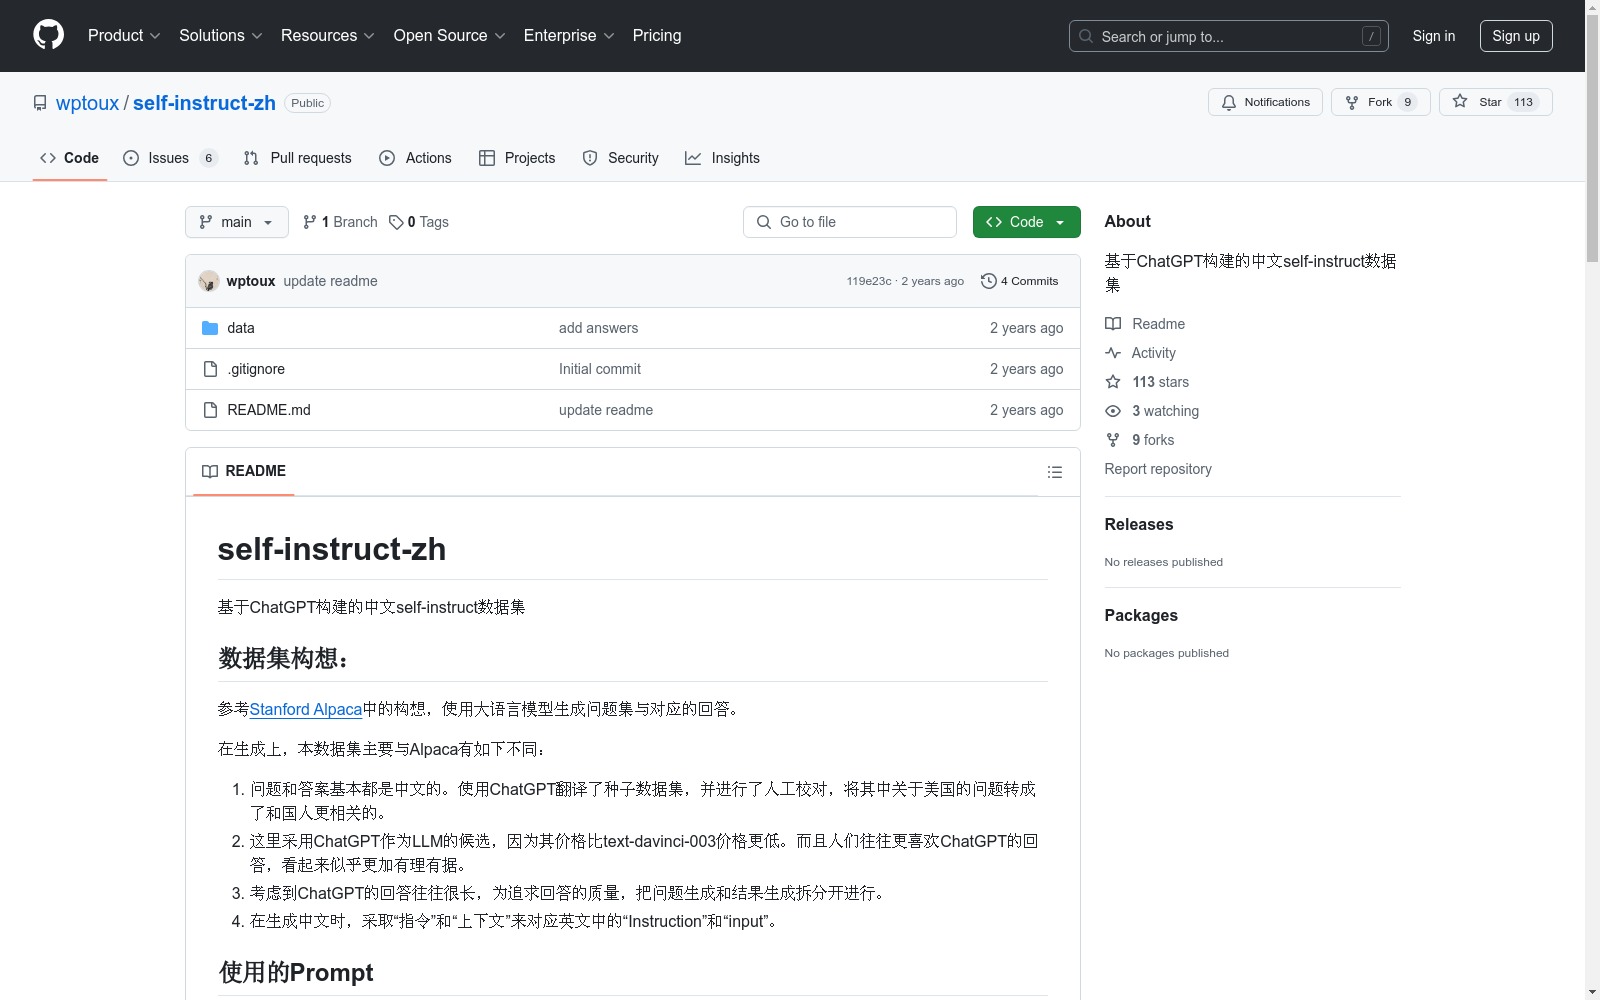Open the Pull requests tab

[298, 158]
